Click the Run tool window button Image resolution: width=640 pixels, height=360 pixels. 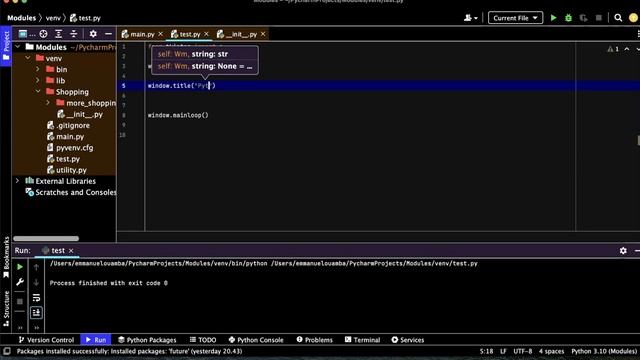pyautogui.click(x=96, y=340)
